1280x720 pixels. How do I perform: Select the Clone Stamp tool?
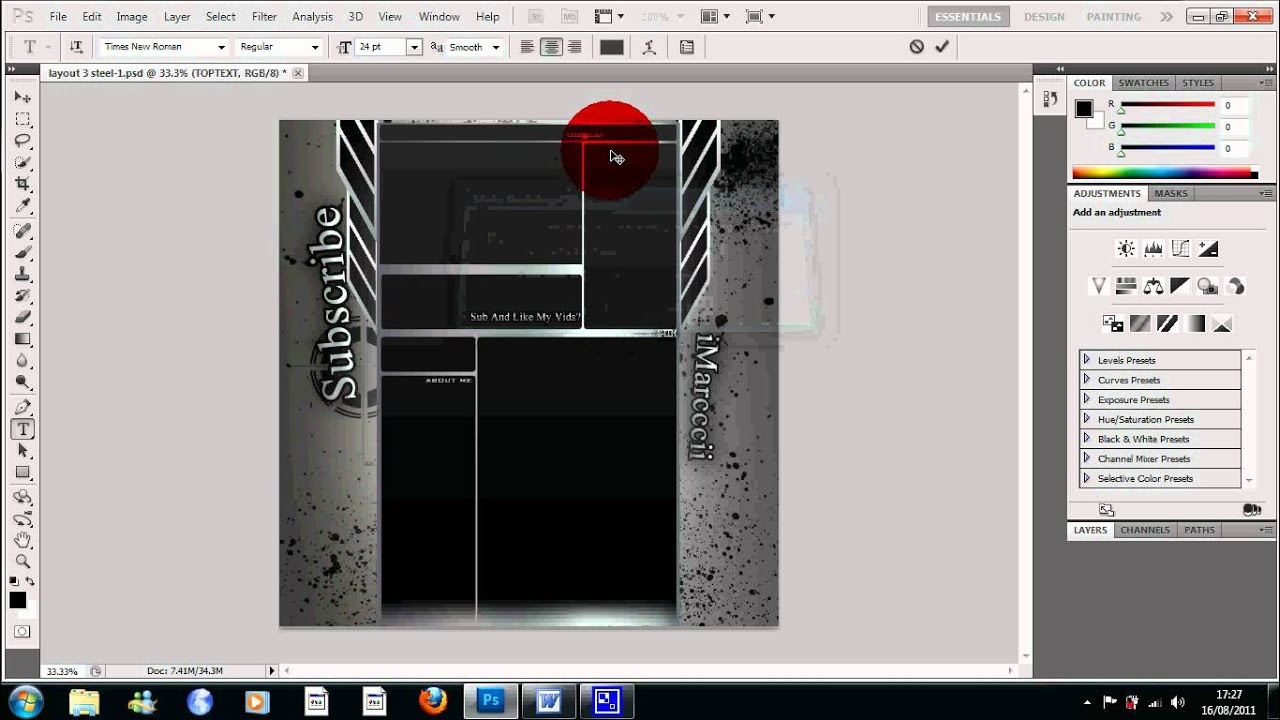22,274
